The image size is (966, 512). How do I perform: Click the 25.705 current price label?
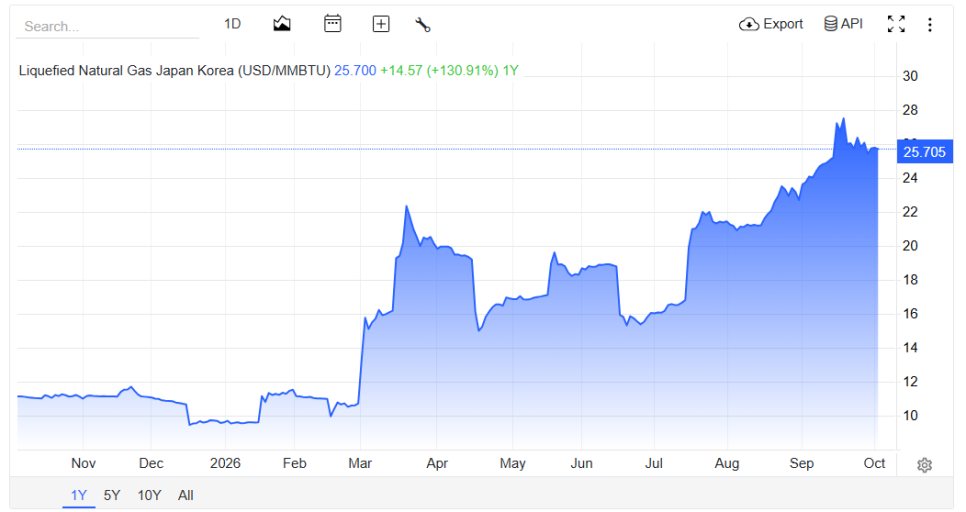(924, 152)
